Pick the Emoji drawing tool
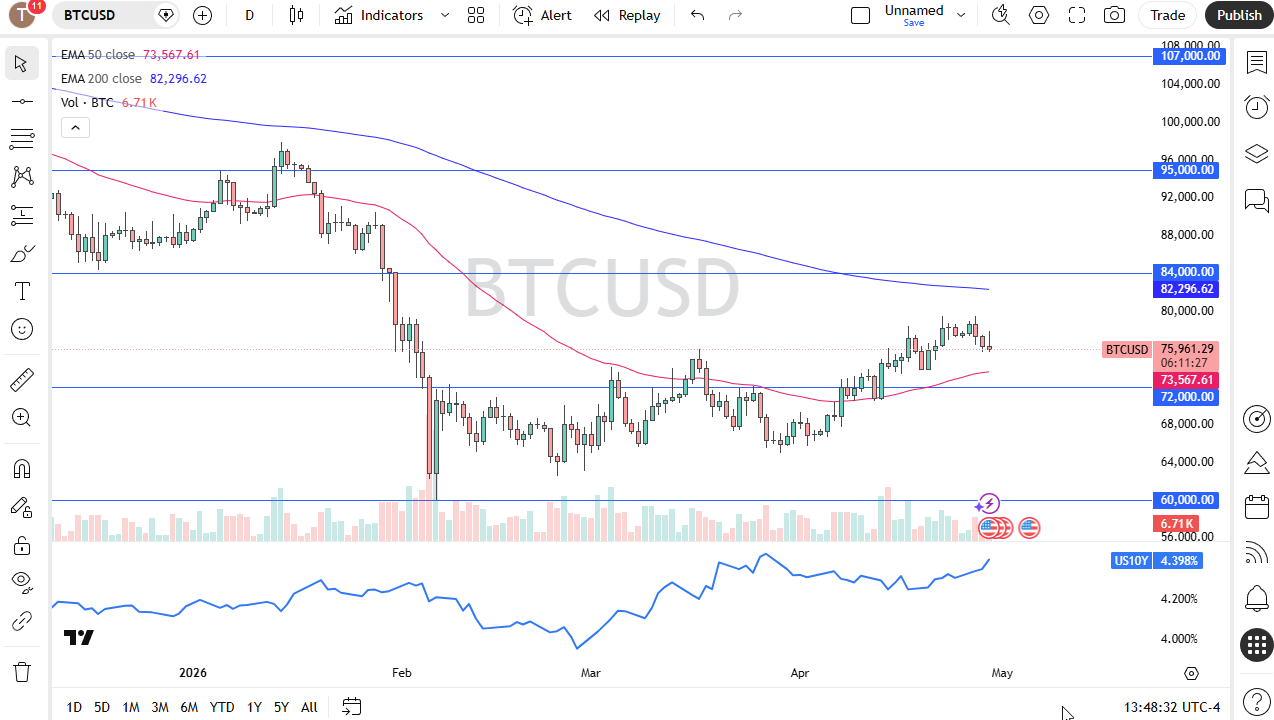Viewport: 1274px width, 720px height. 22,329
